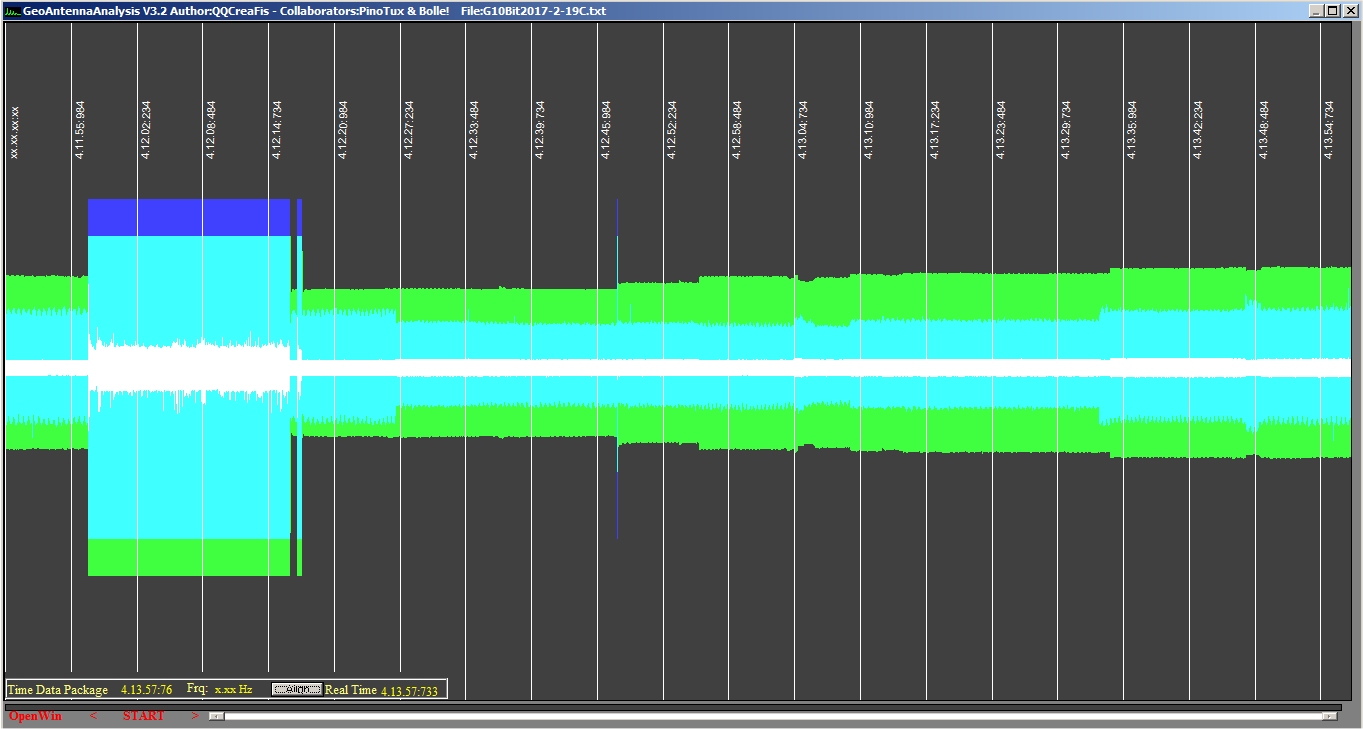Click the Time Data Package label
Image resolution: width=1363 pixels, height=729 pixels.
(57, 690)
